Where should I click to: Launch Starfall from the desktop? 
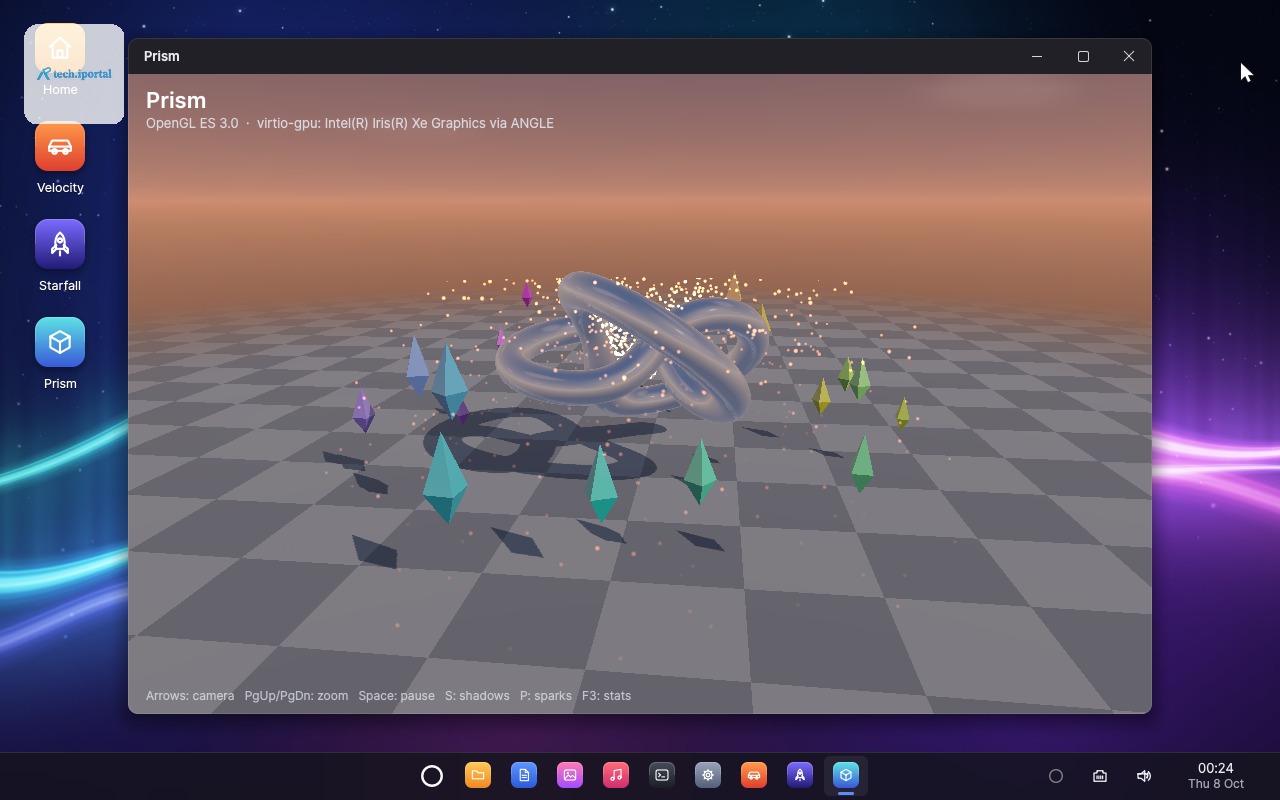[60, 258]
